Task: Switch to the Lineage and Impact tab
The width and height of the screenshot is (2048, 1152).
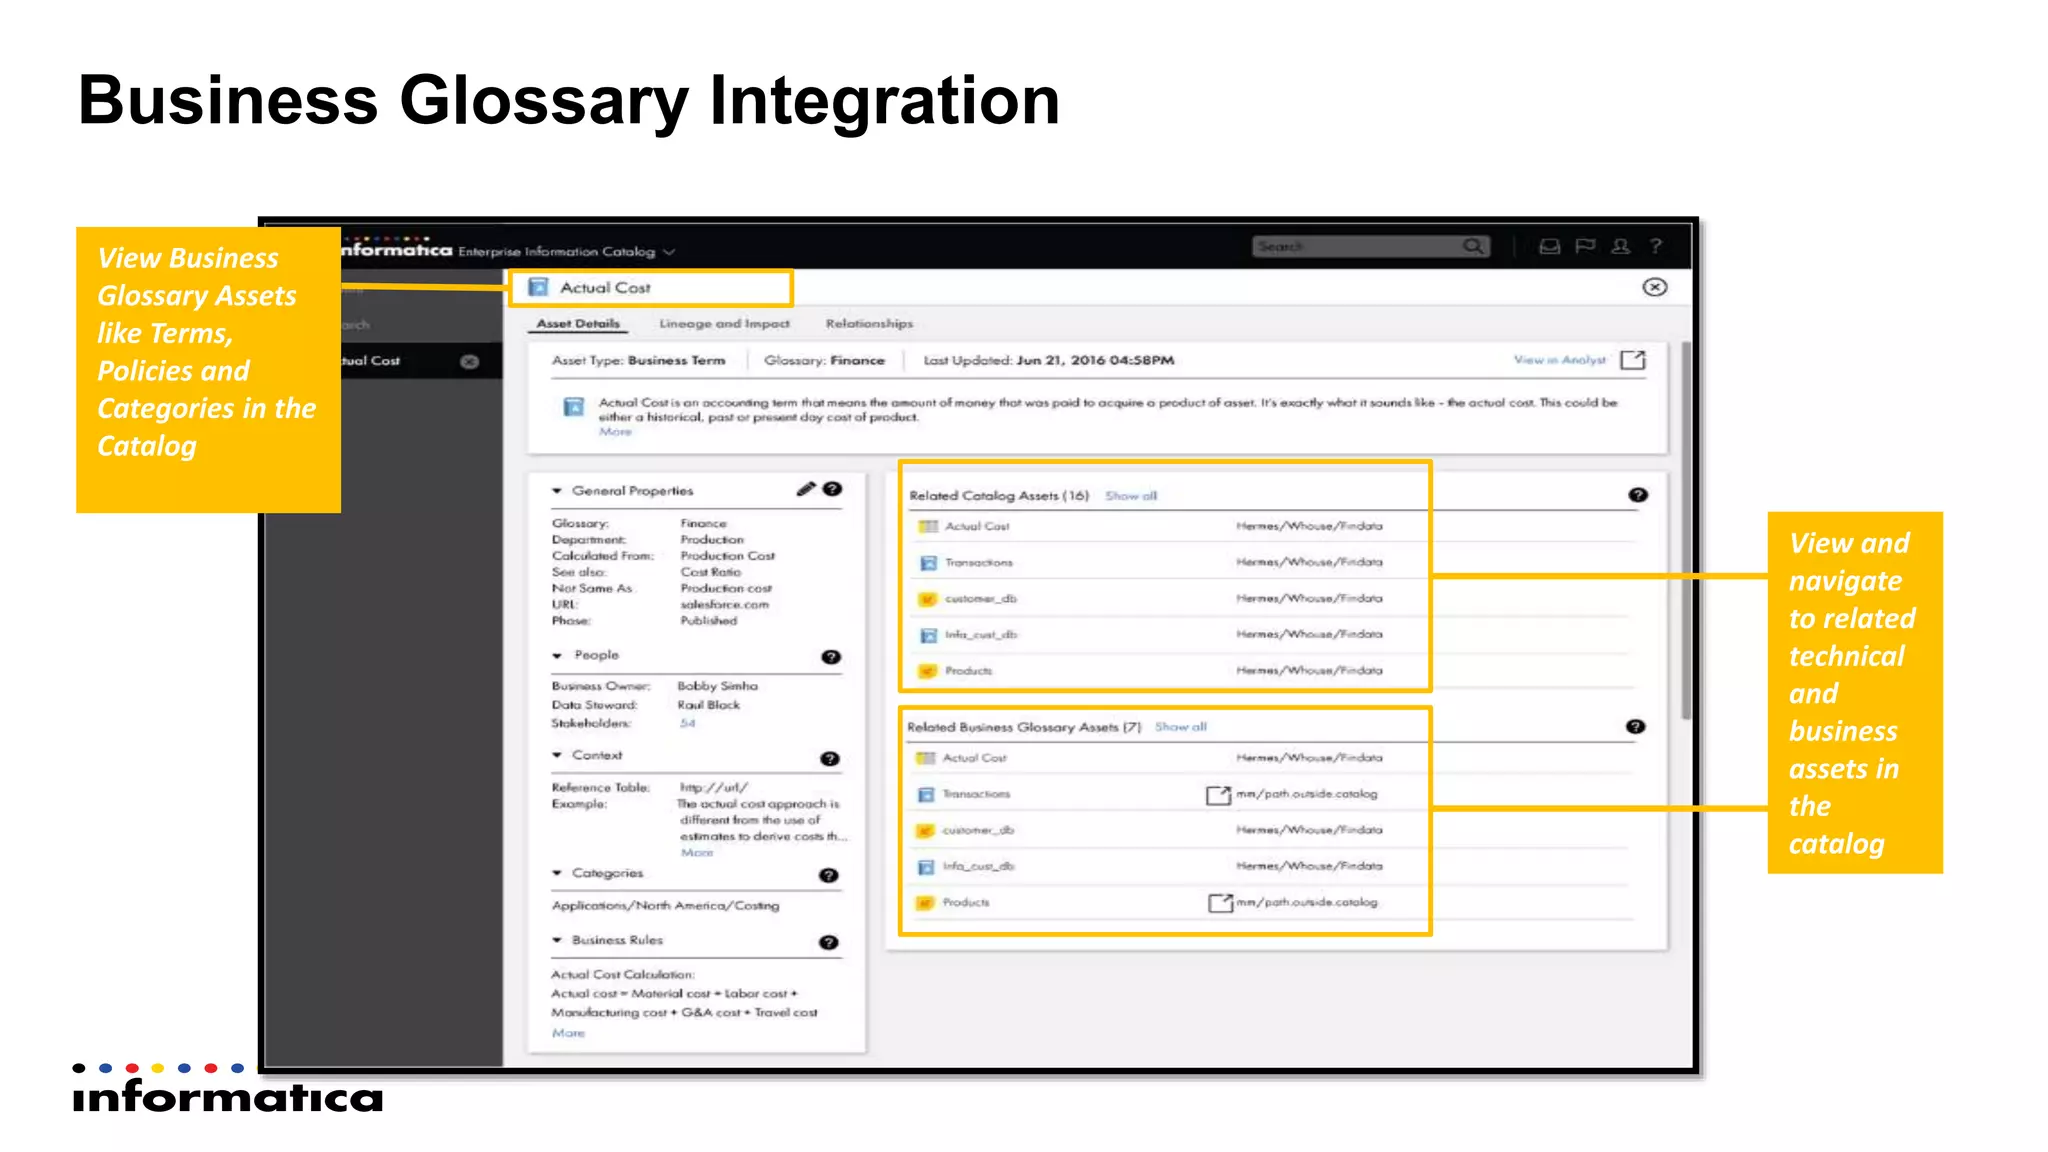Action: pyautogui.click(x=724, y=324)
